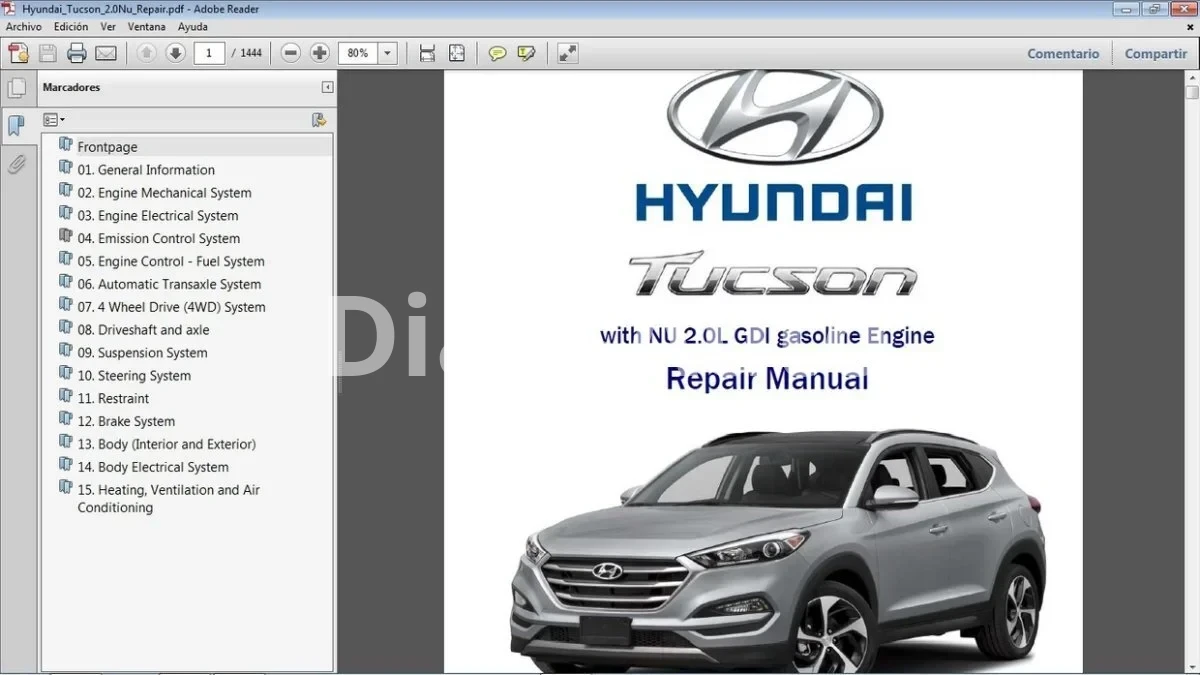This screenshot has width=1200, height=675.
Task: Select 14. Body Electrical System bookmark
Action: click(x=153, y=468)
